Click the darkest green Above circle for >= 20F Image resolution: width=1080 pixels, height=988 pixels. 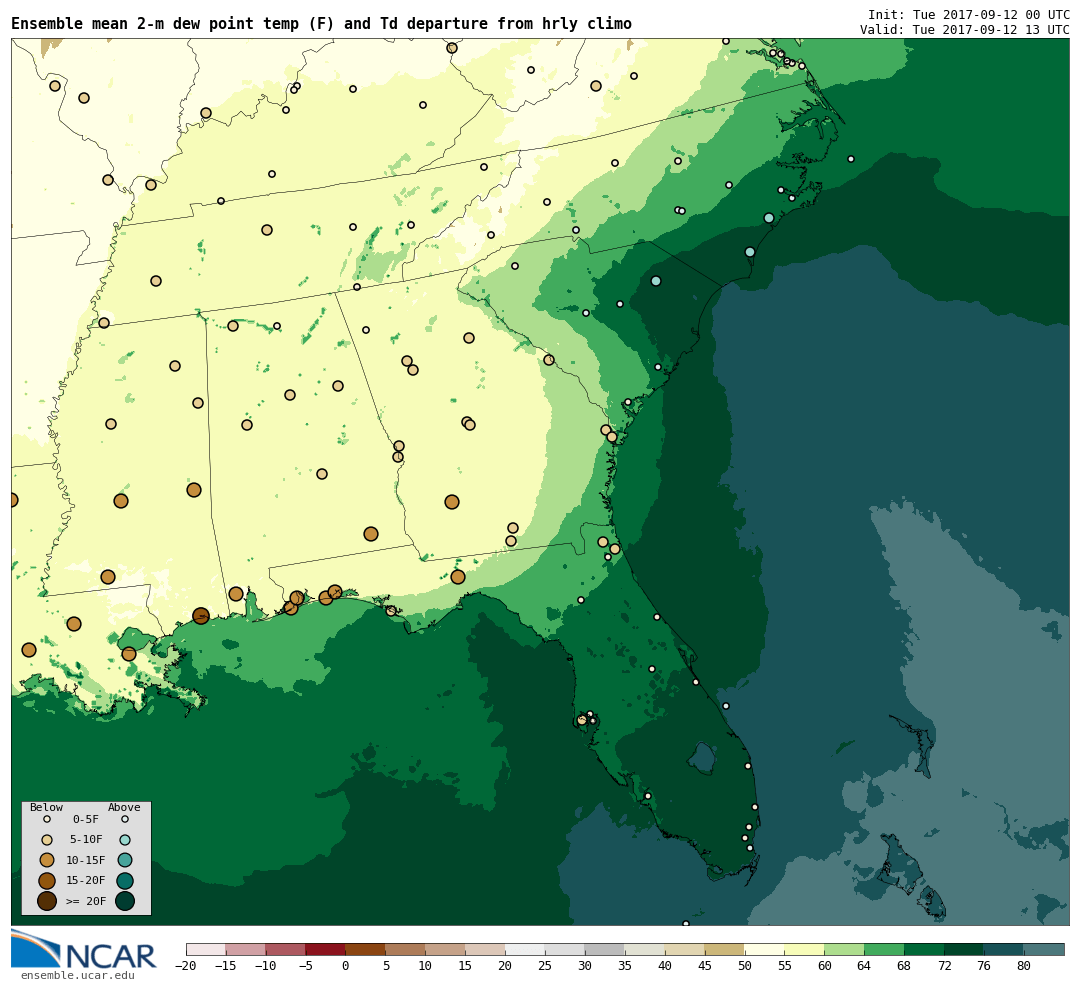pos(125,900)
